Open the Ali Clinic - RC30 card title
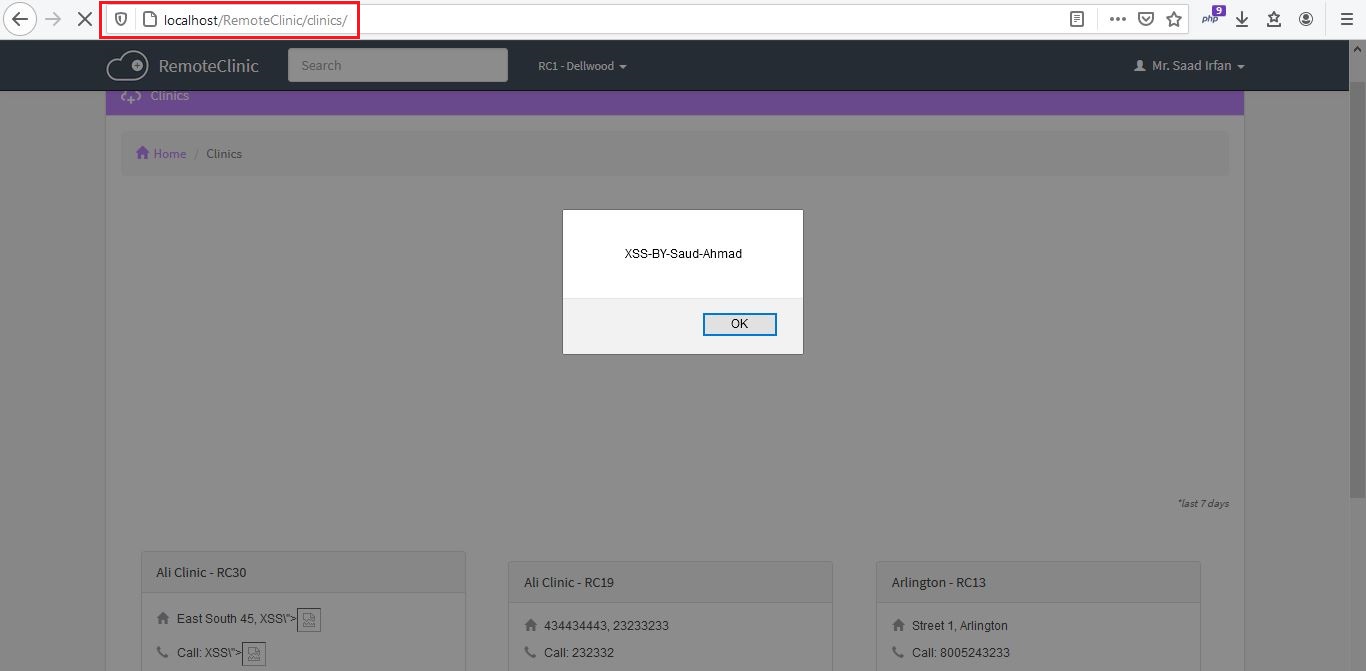 (201, 573)
